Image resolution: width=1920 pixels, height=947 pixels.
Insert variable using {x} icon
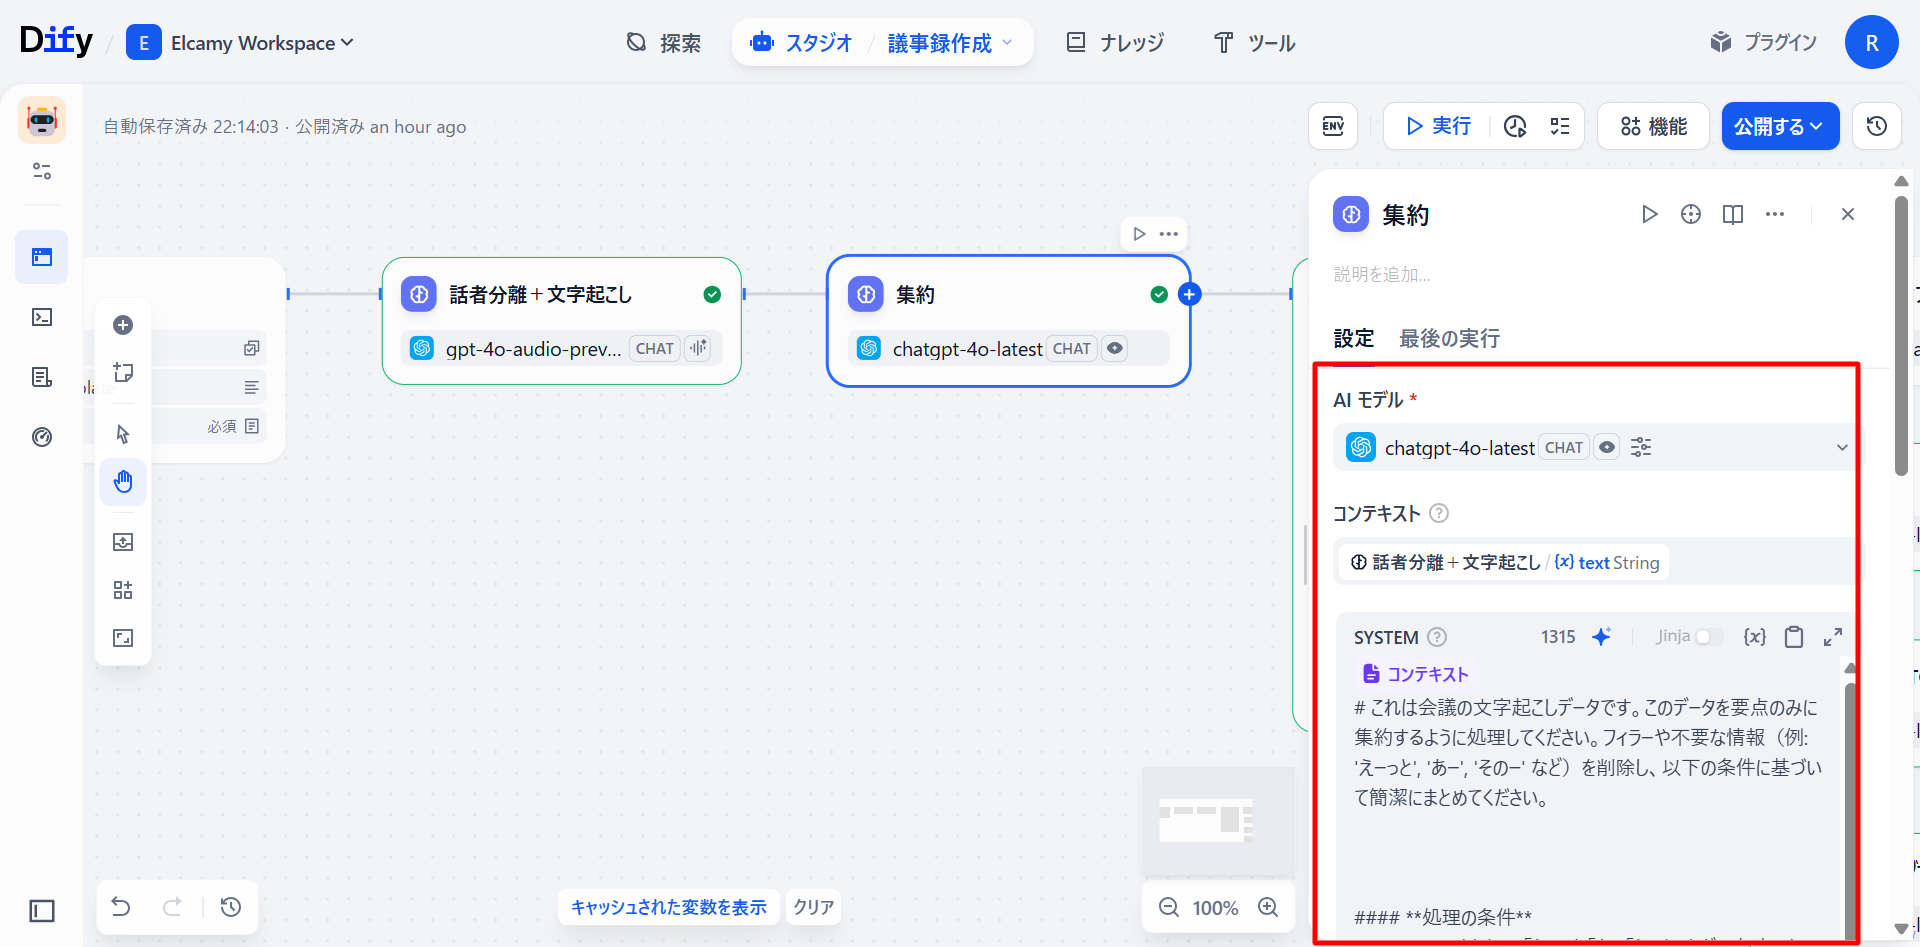pos(1754,637)
